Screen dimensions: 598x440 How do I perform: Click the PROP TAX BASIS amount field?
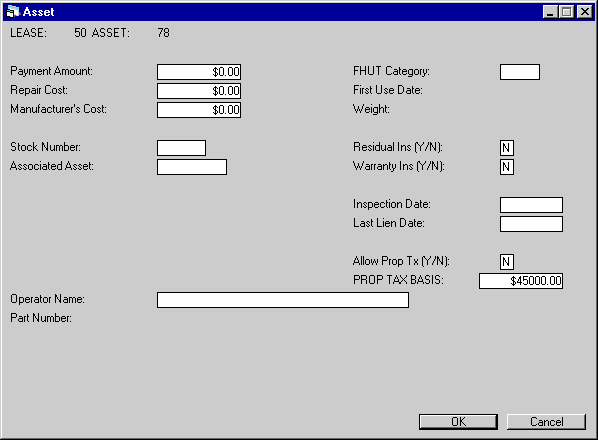521,281
